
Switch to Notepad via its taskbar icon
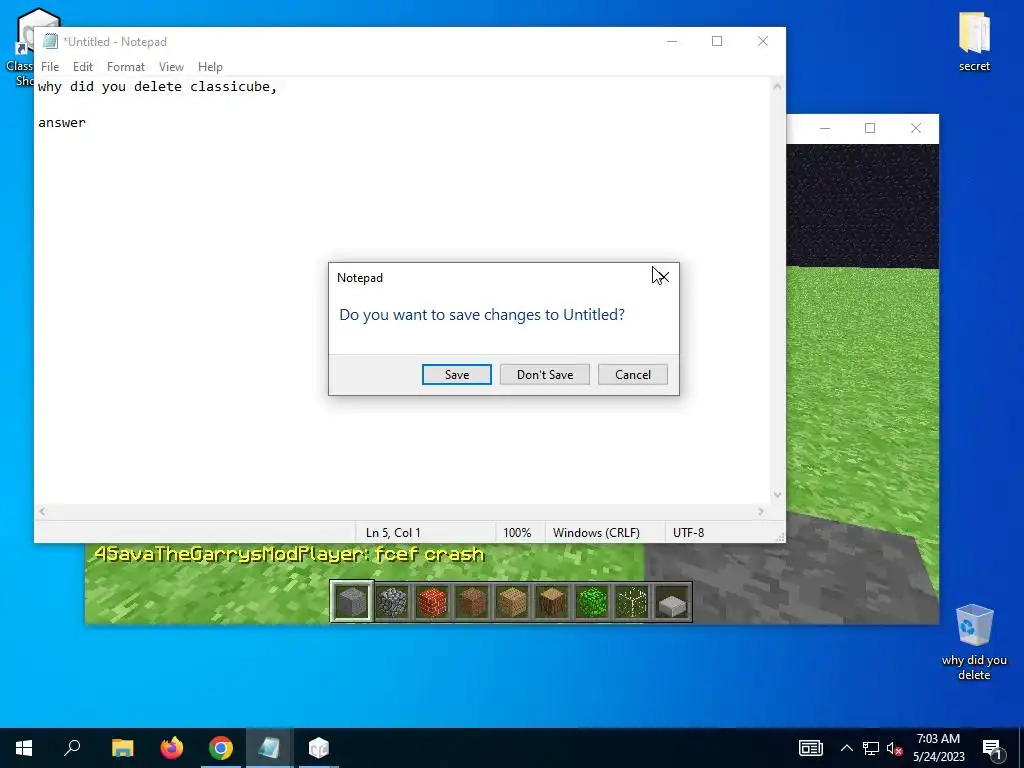(x=269, y=748)
